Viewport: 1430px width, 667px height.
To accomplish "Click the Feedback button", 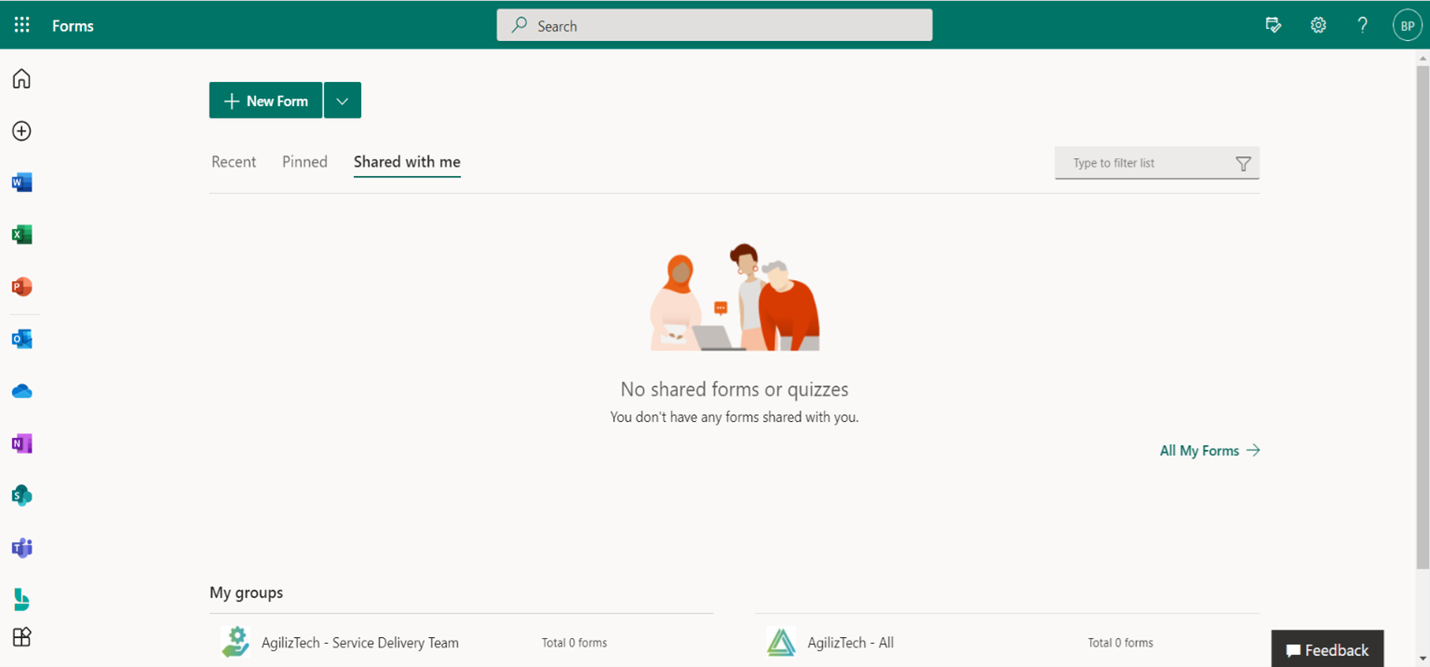I will tap(1327, 650).
